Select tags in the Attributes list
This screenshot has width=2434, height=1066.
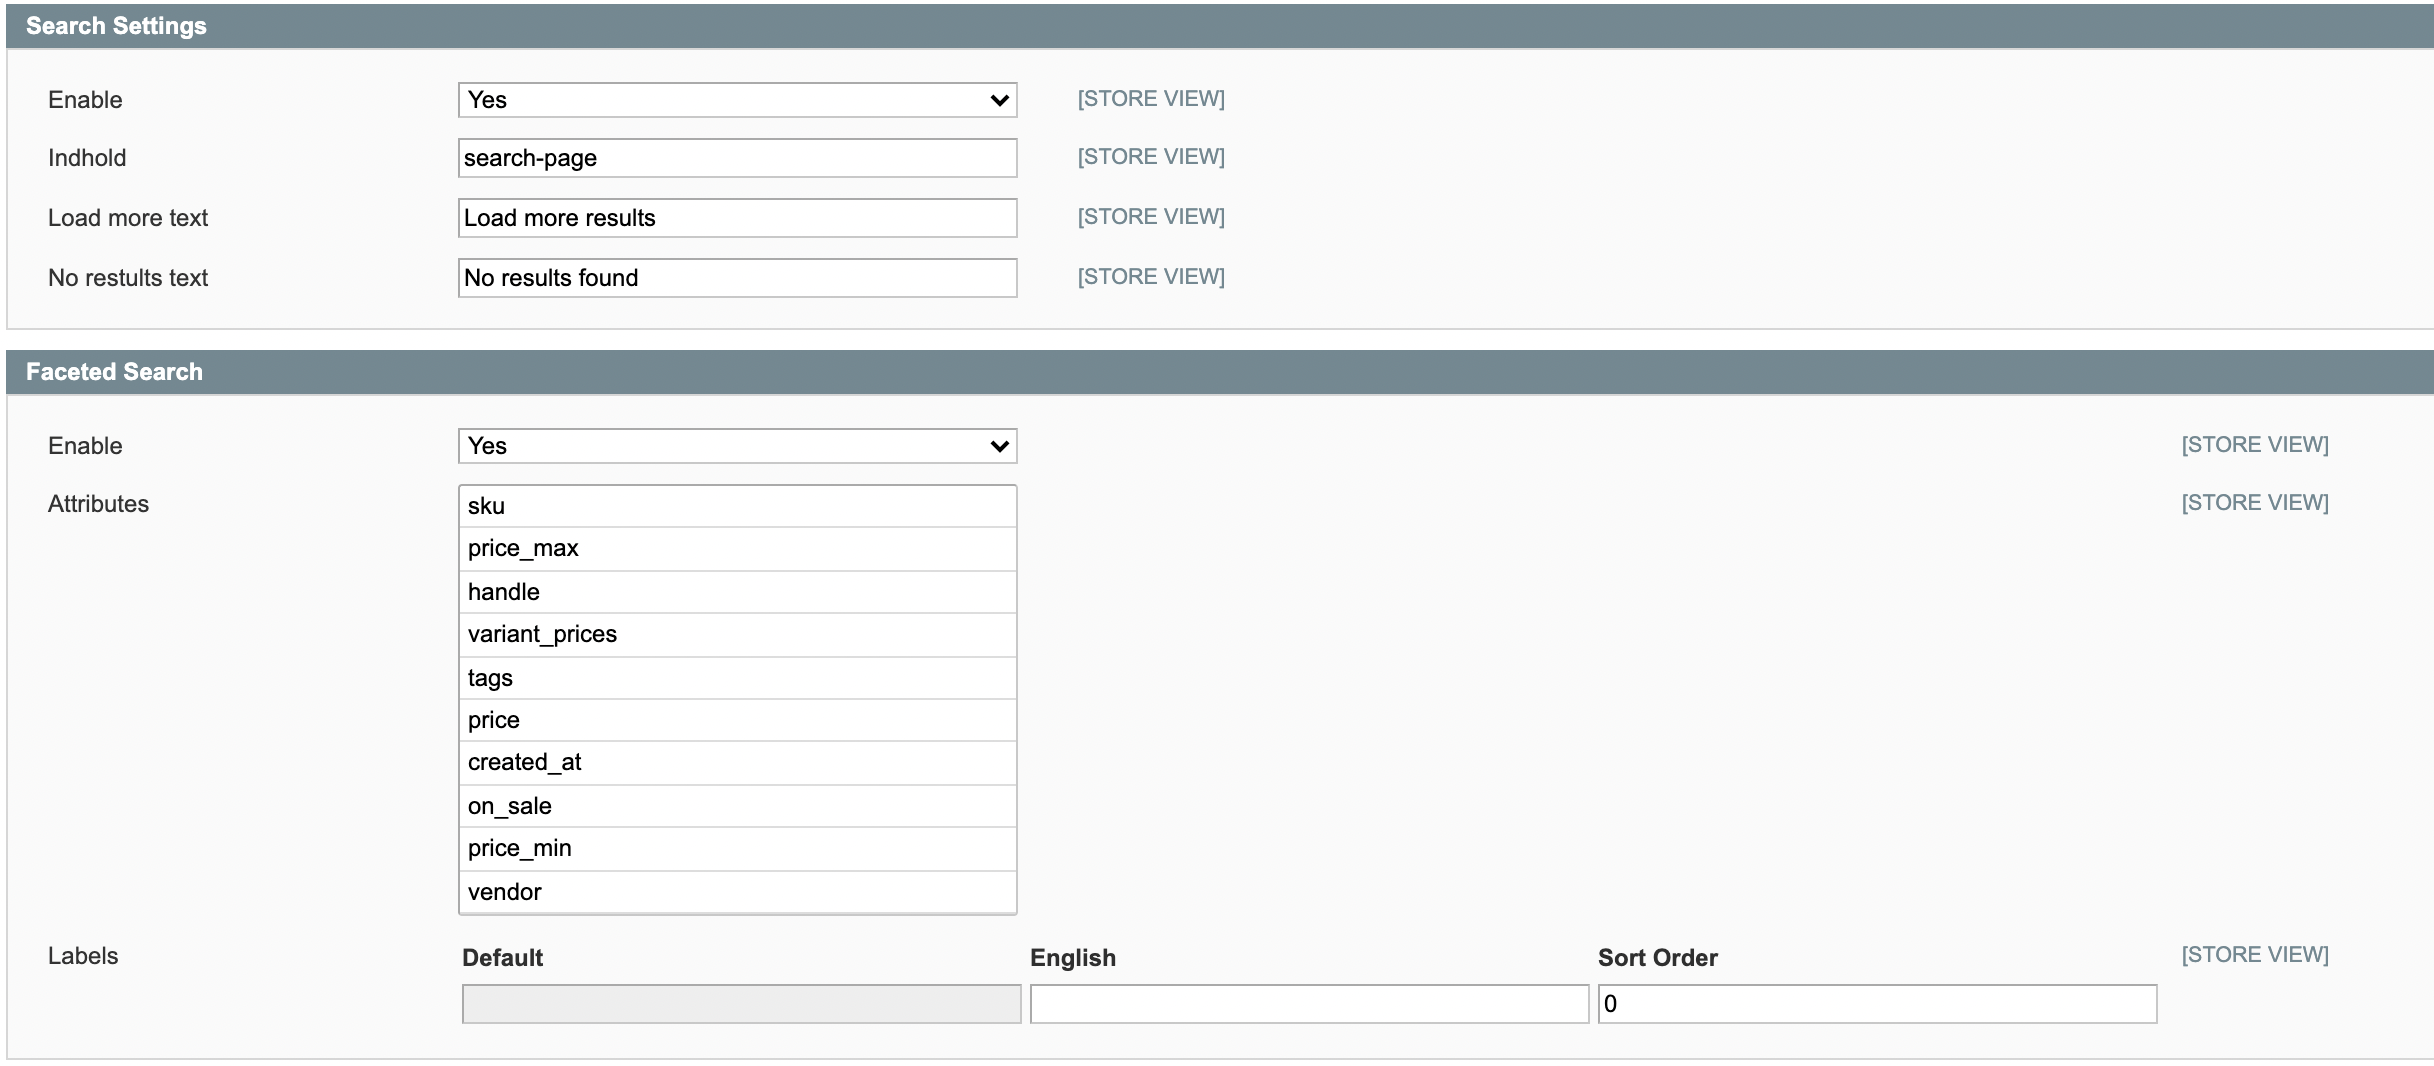pos(737,678)
